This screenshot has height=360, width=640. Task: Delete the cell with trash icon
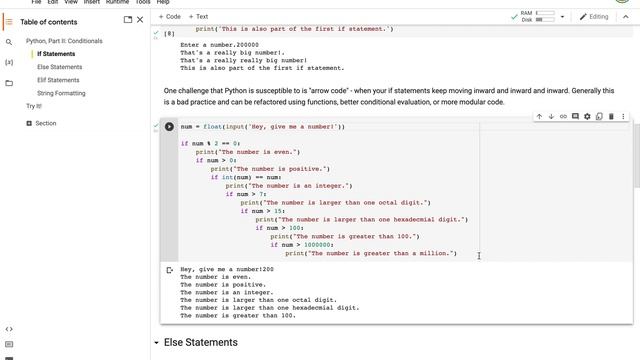click(x=611, y=116)
